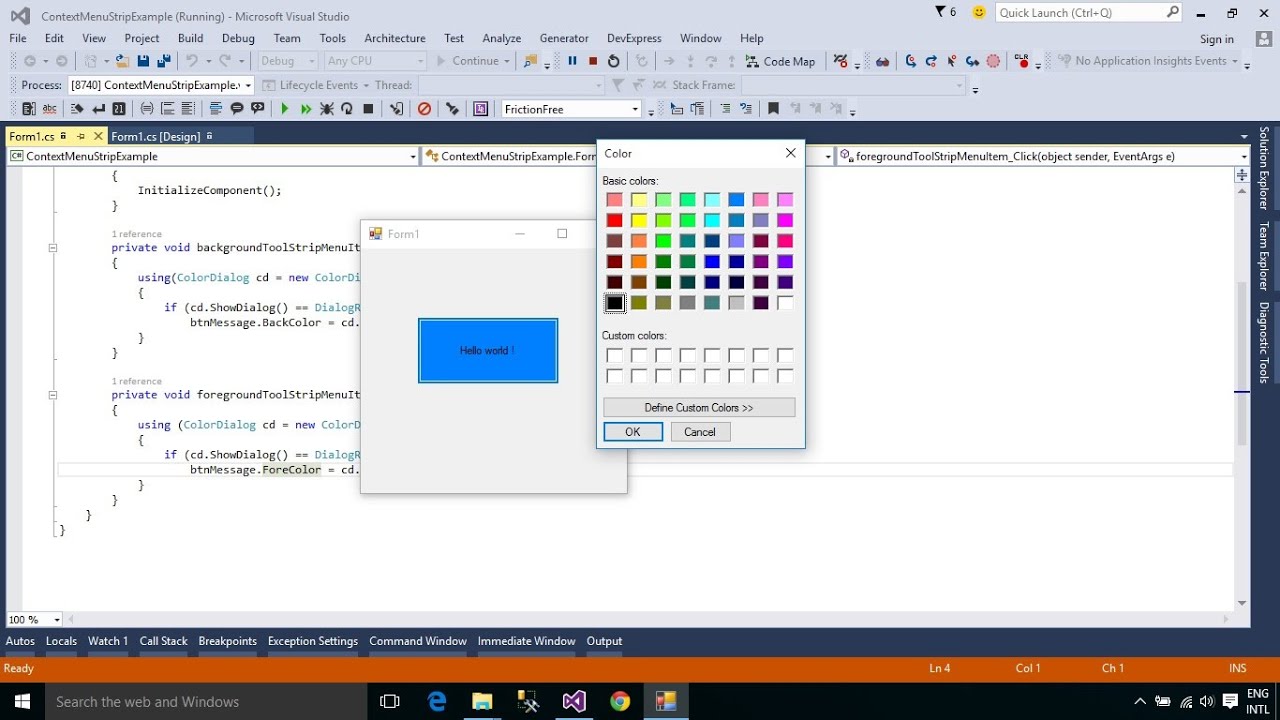
Task: Open the Debug menu
Action: coord(238,38)
